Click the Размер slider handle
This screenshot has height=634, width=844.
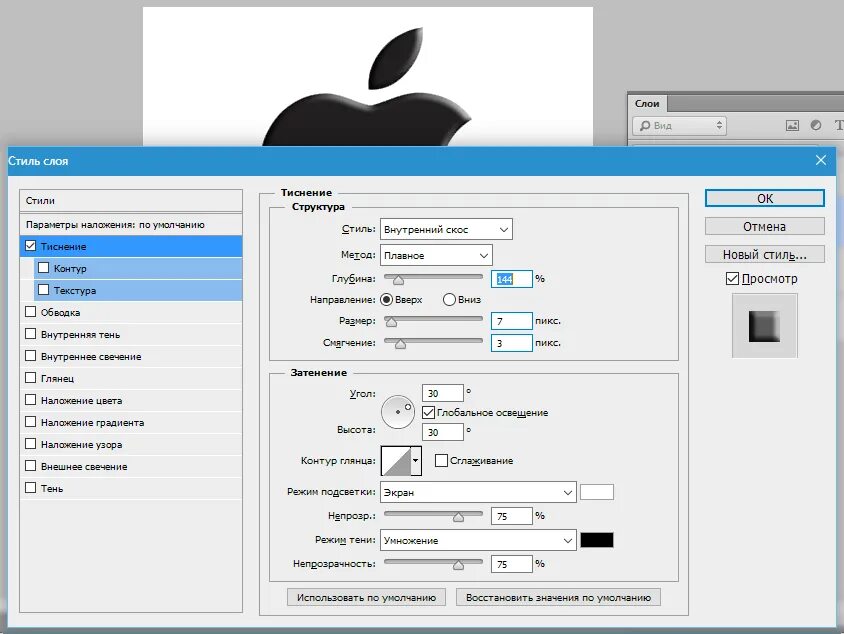(x=391, y=322)
